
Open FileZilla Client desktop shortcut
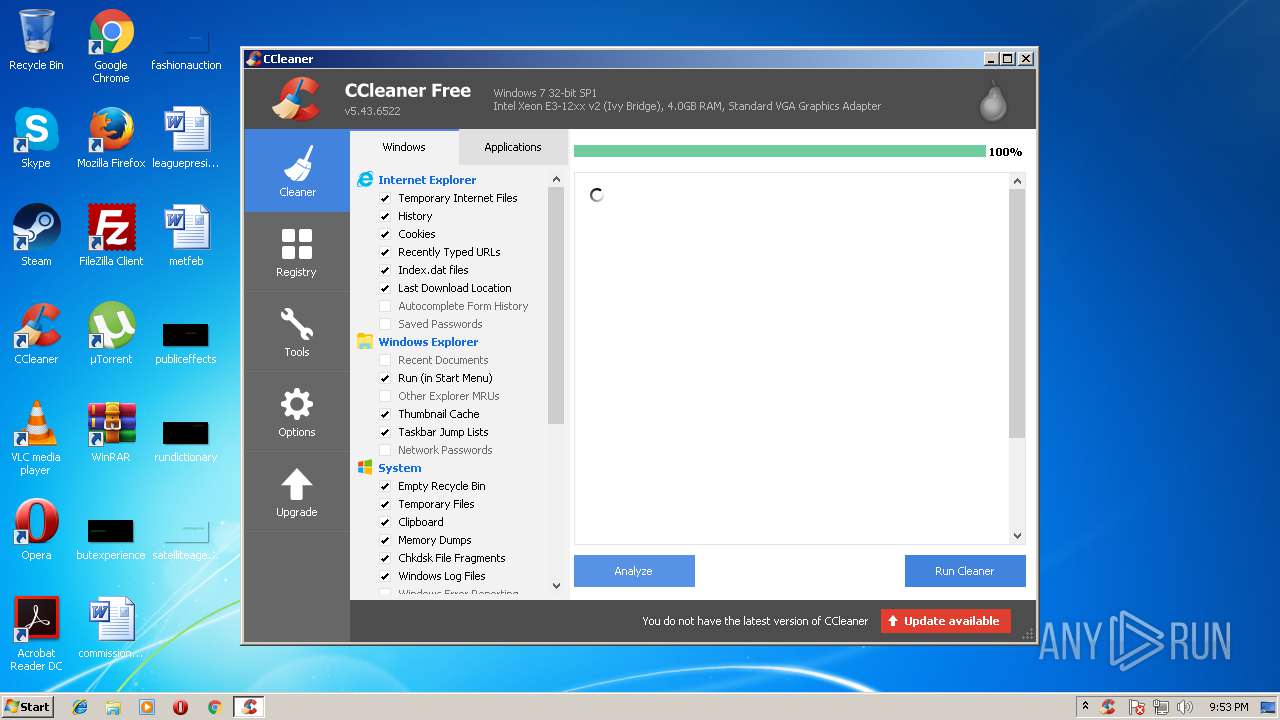[111, 236]
